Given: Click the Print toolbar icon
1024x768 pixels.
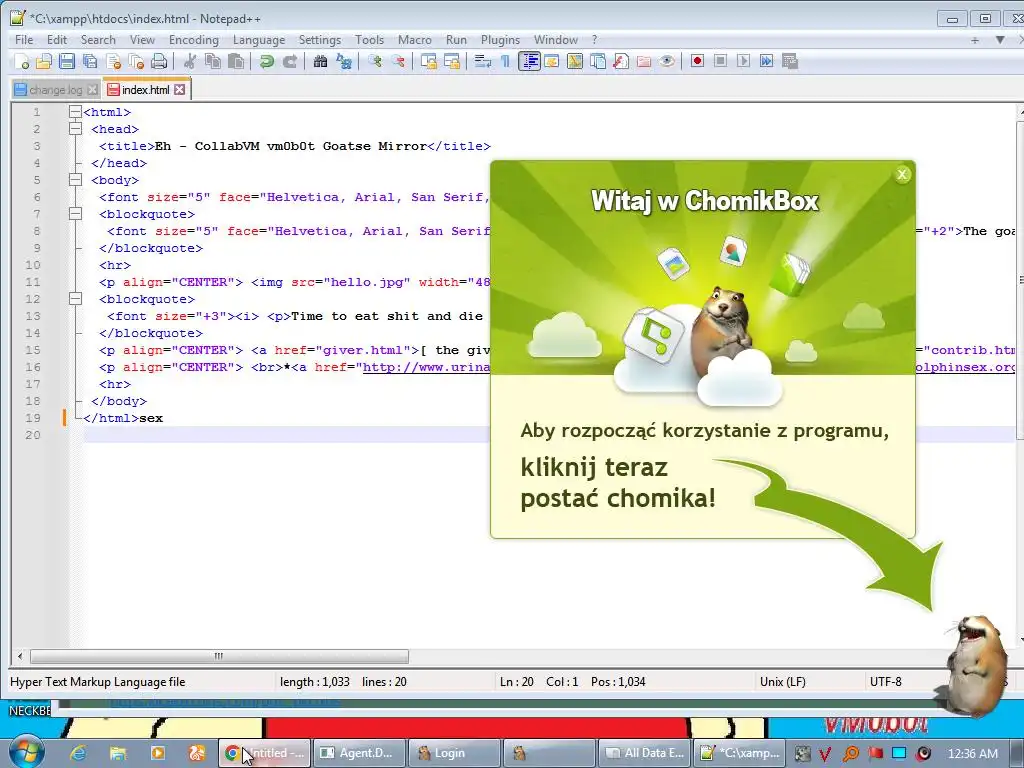Looking at the screenshot, I should [x=159, y=61].
